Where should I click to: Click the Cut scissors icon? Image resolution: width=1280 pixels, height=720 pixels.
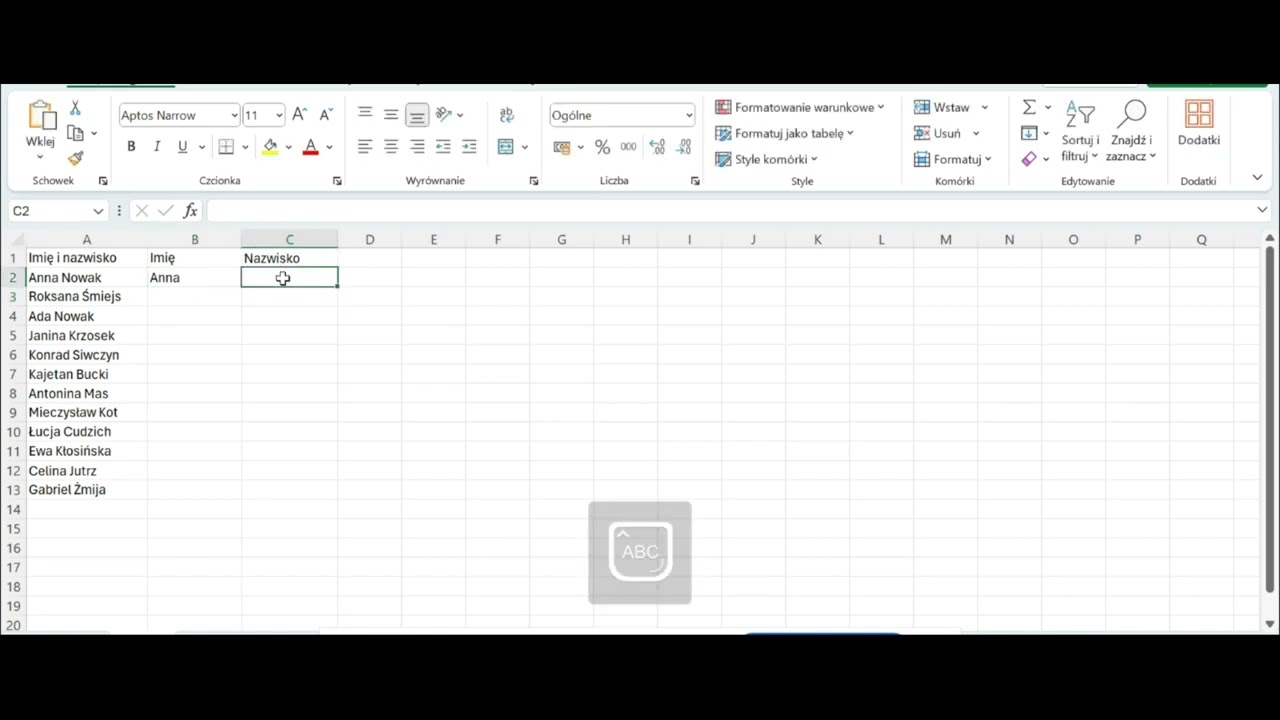tap(75, 108)
